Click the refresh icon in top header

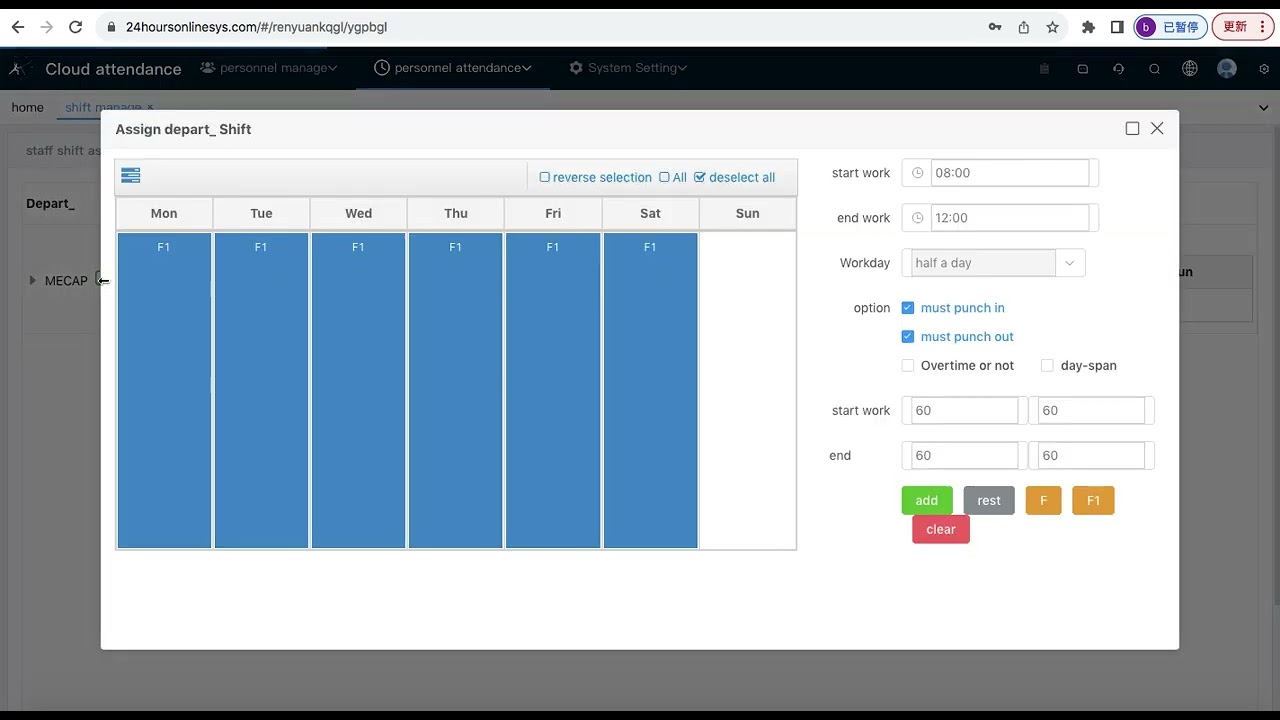(1118, 69)
